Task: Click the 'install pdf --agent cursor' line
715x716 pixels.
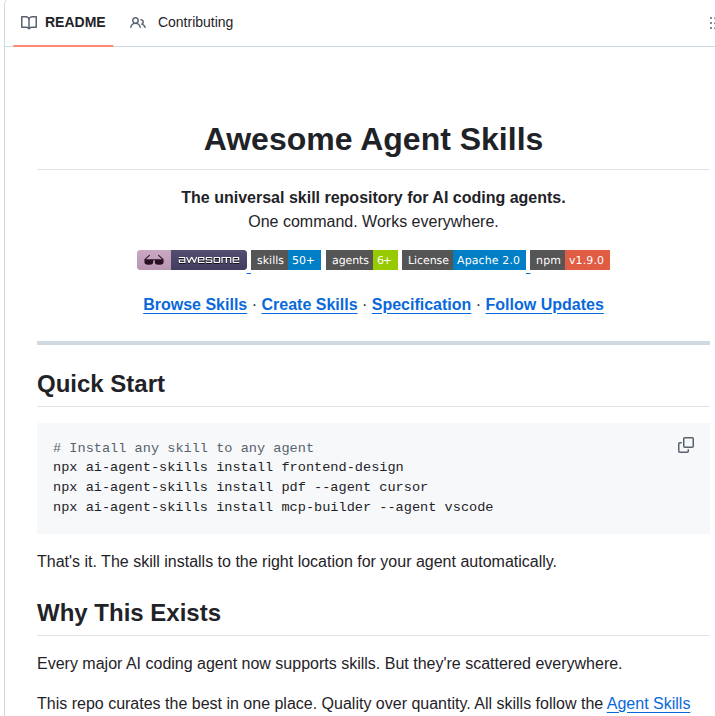Action: [x=240, y=487]
